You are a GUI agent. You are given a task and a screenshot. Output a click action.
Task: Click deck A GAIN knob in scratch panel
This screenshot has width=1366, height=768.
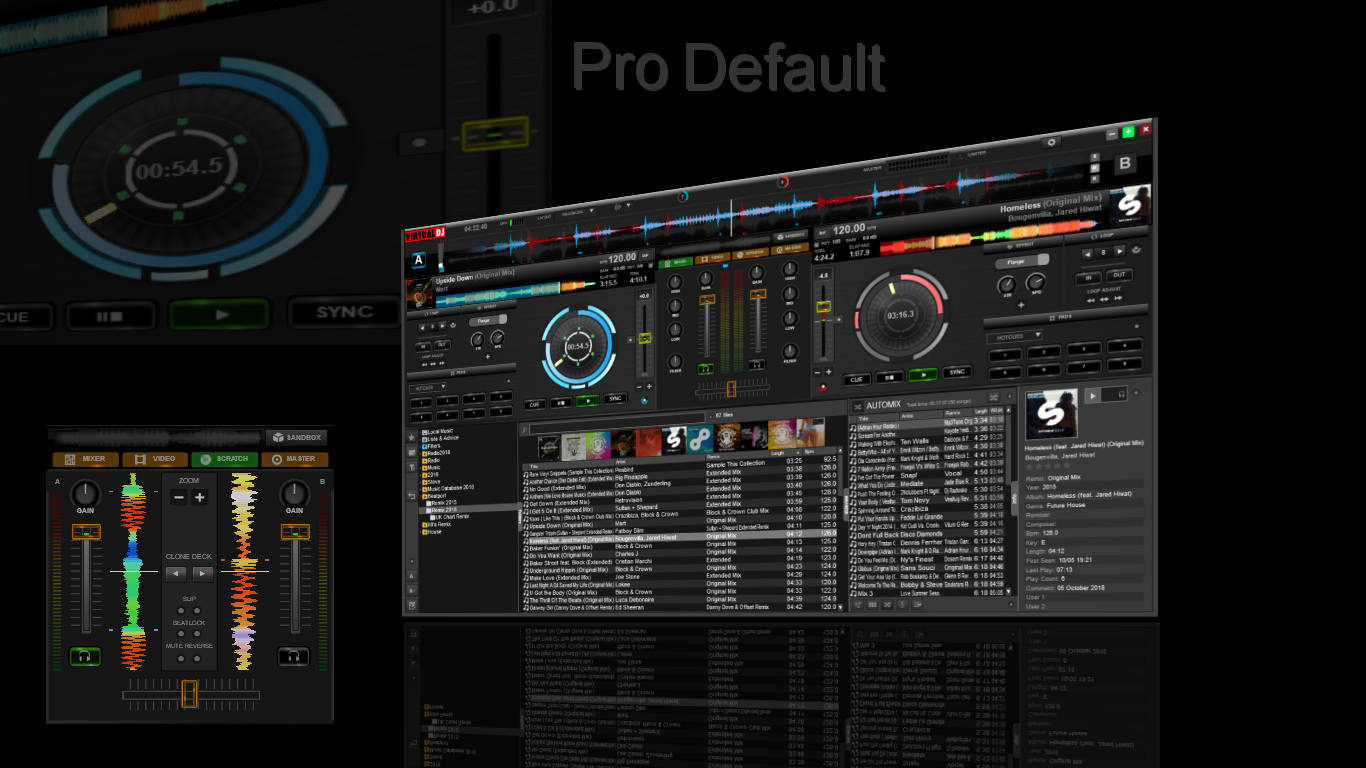point(85,492)
